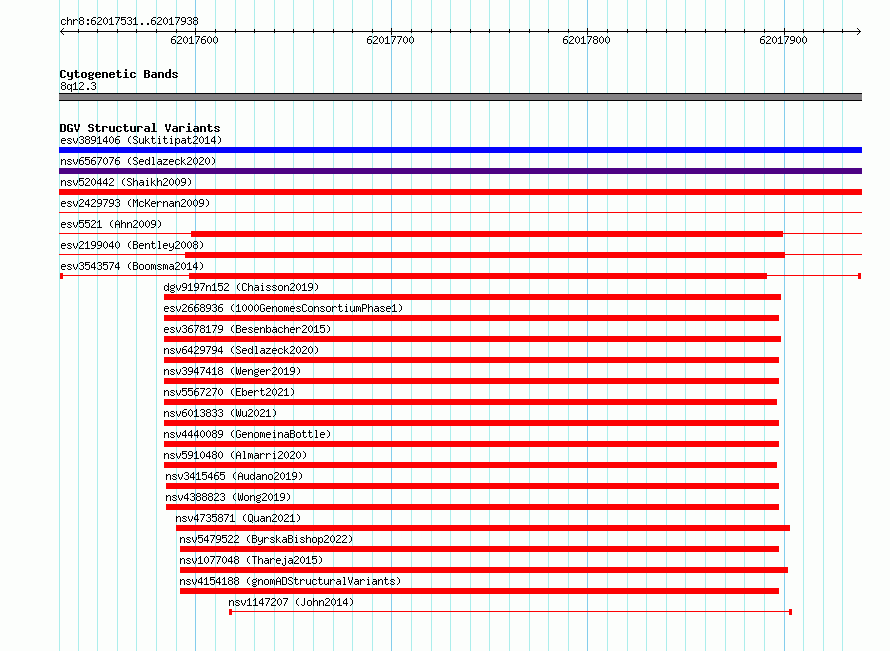The image size is (890, 651).
Task: Click the 62017900 ruler position label
Action: coord(783,40)
